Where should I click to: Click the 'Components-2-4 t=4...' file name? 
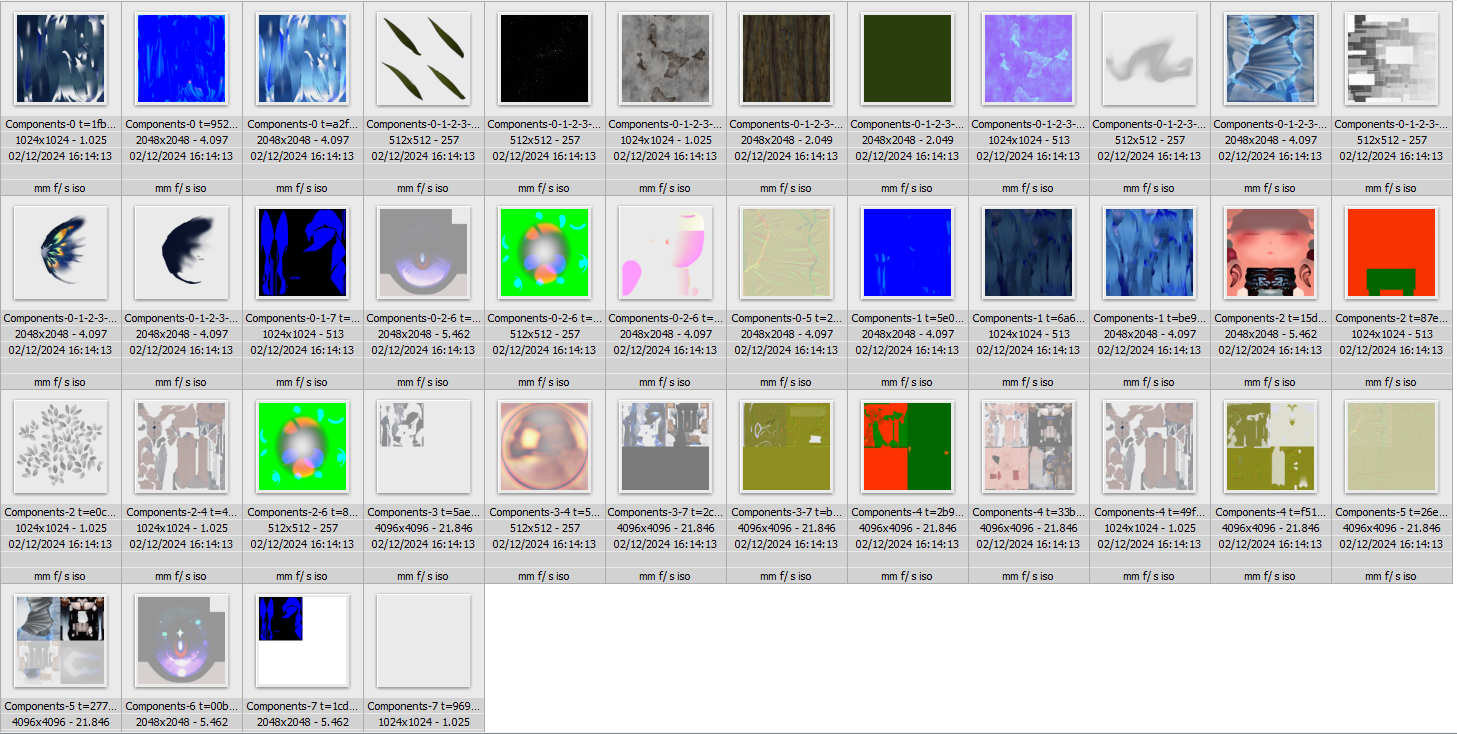tap(181, 512)
